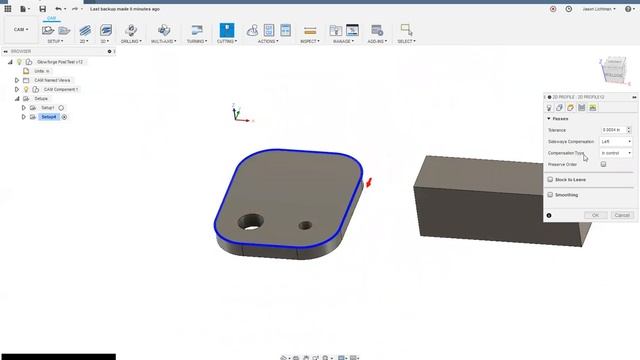The image size is (640, 360).
Task: Open the MANAGE dropdown menu label
Action: (343, 41)
